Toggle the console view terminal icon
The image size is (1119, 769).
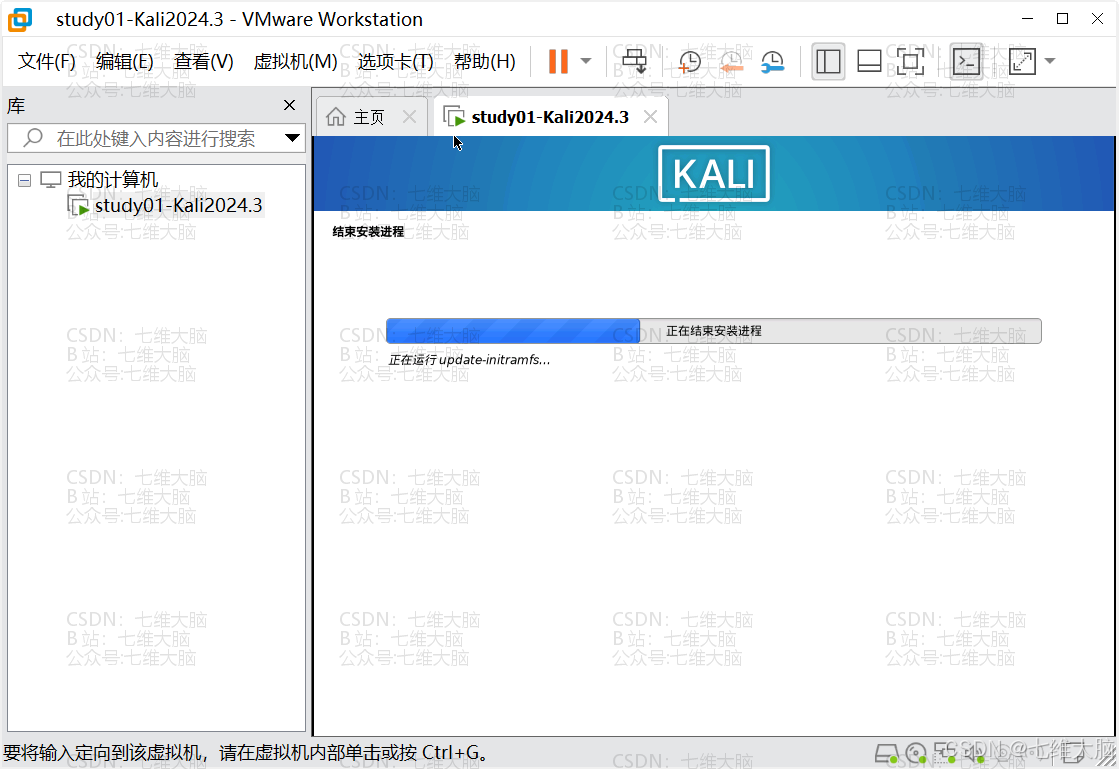(966, 61)
